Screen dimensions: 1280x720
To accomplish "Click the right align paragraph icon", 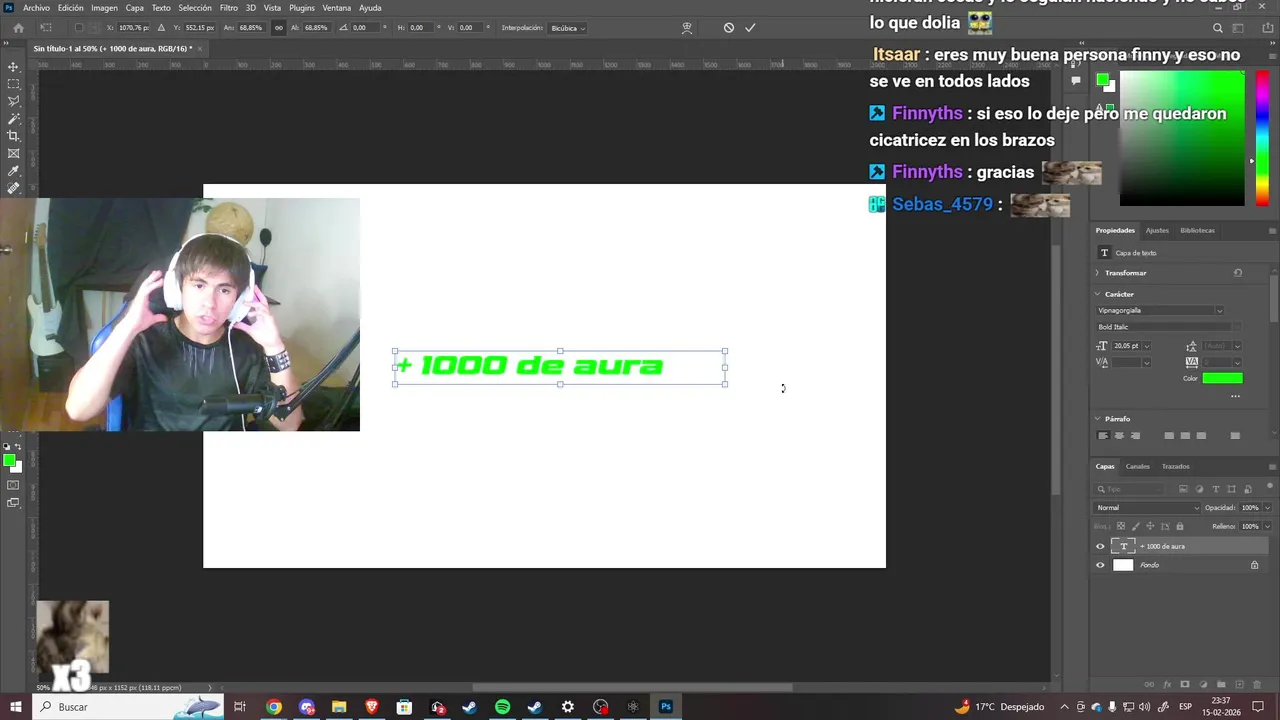I will pyautogui.click(x=1135, y=436).
